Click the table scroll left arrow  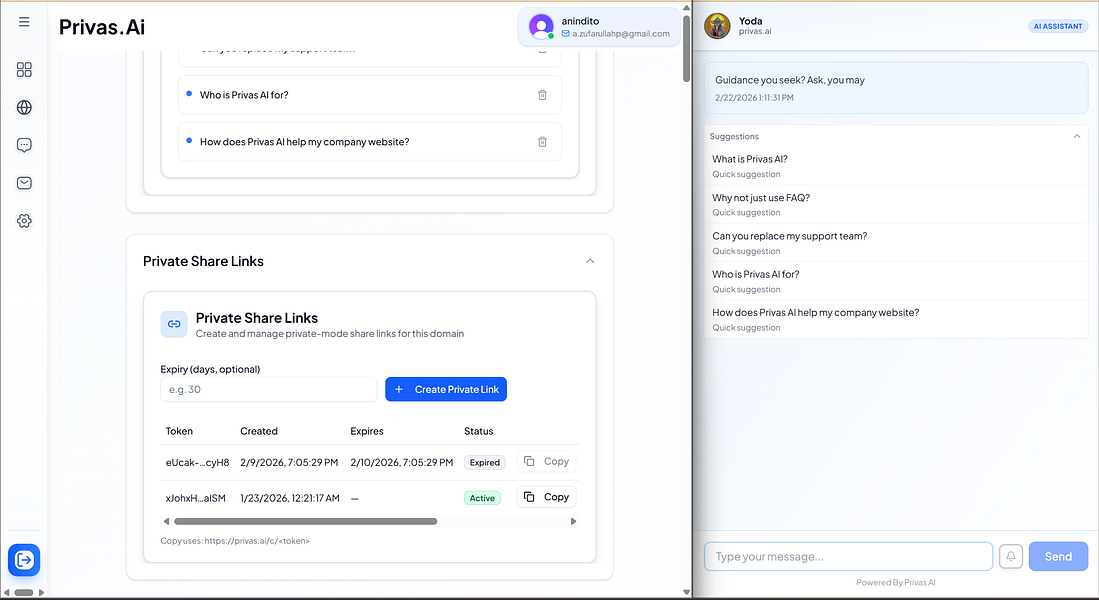click(166, 521)
